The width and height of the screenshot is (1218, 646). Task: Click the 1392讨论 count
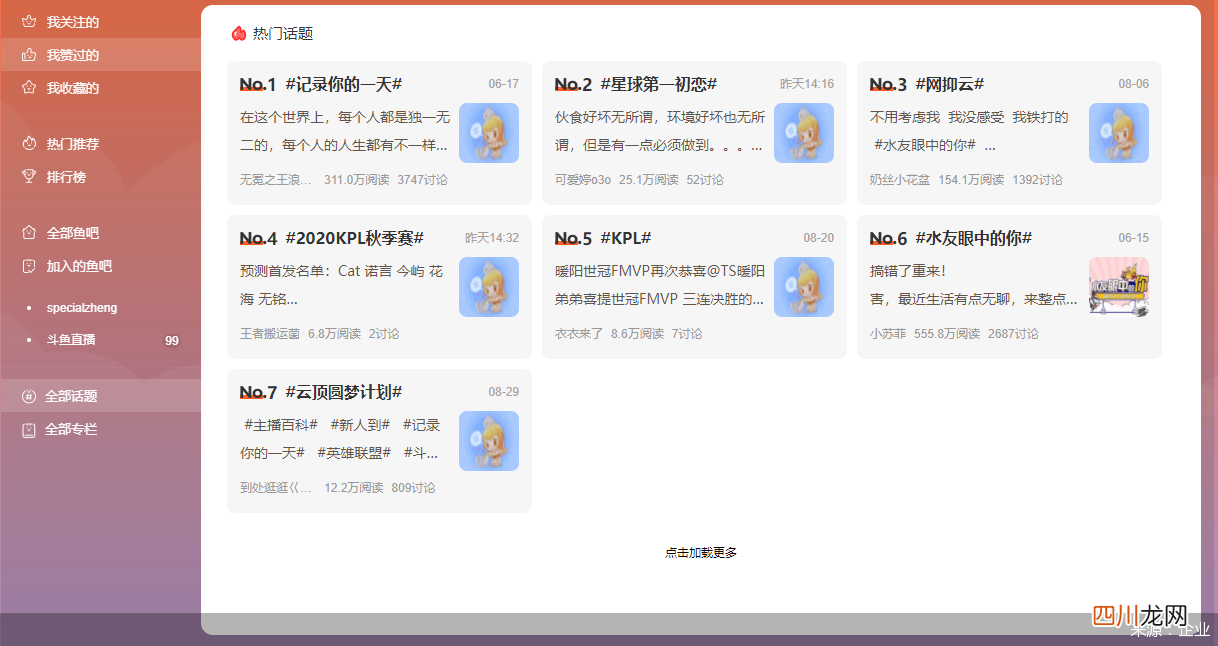click(1037, 180)
